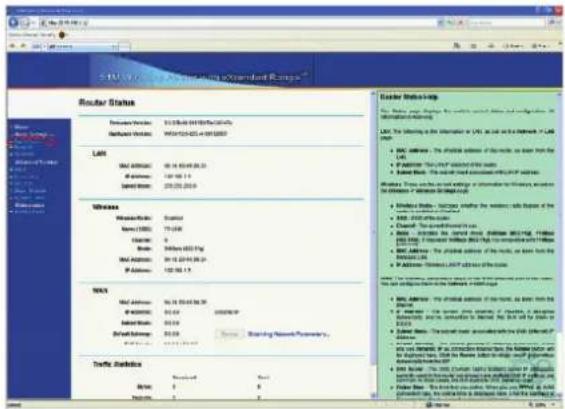Click the LAN section heading

99,154
